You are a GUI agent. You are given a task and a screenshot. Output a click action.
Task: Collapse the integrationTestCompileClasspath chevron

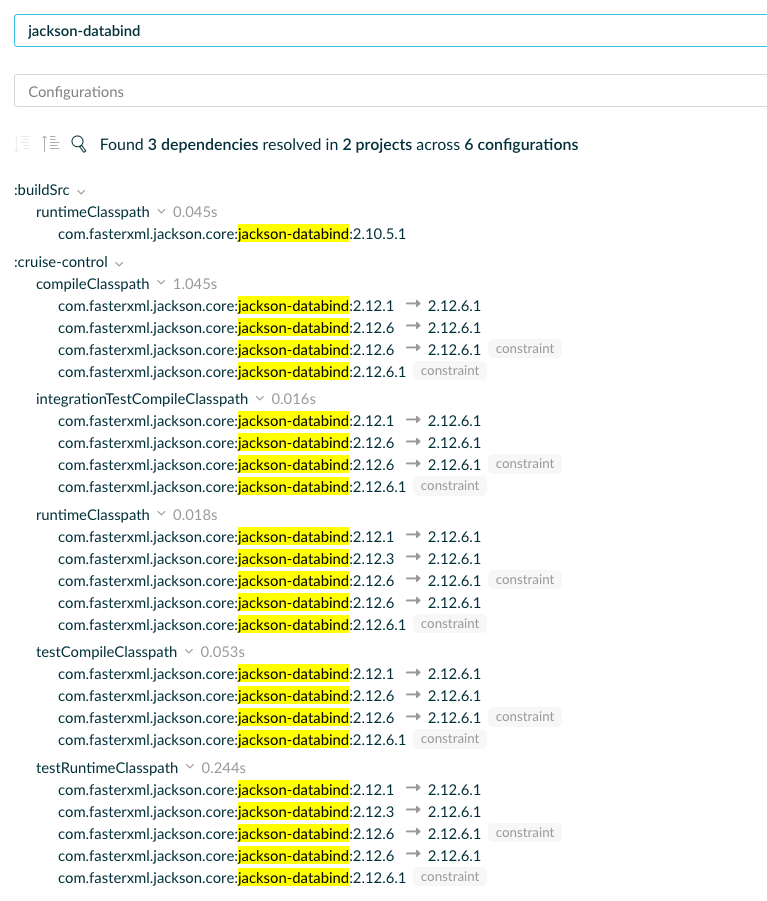tap(260, 398)
